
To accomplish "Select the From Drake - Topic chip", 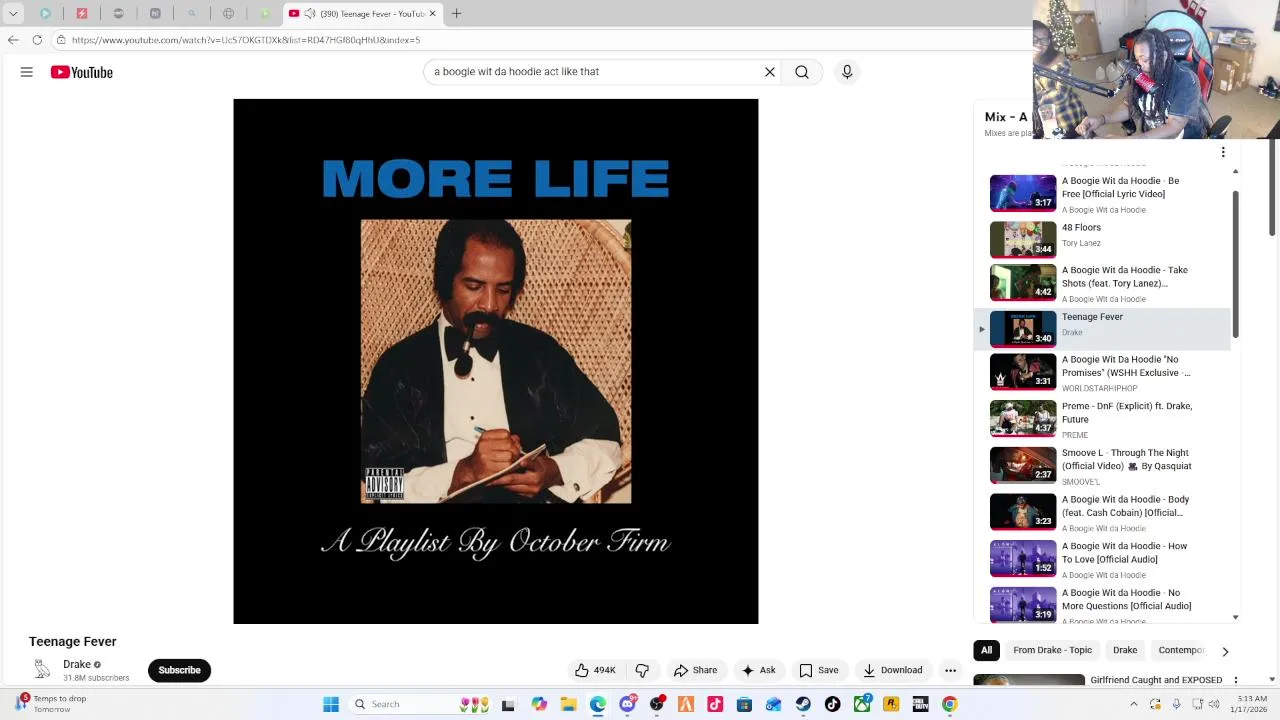I will coord(1052,650).
